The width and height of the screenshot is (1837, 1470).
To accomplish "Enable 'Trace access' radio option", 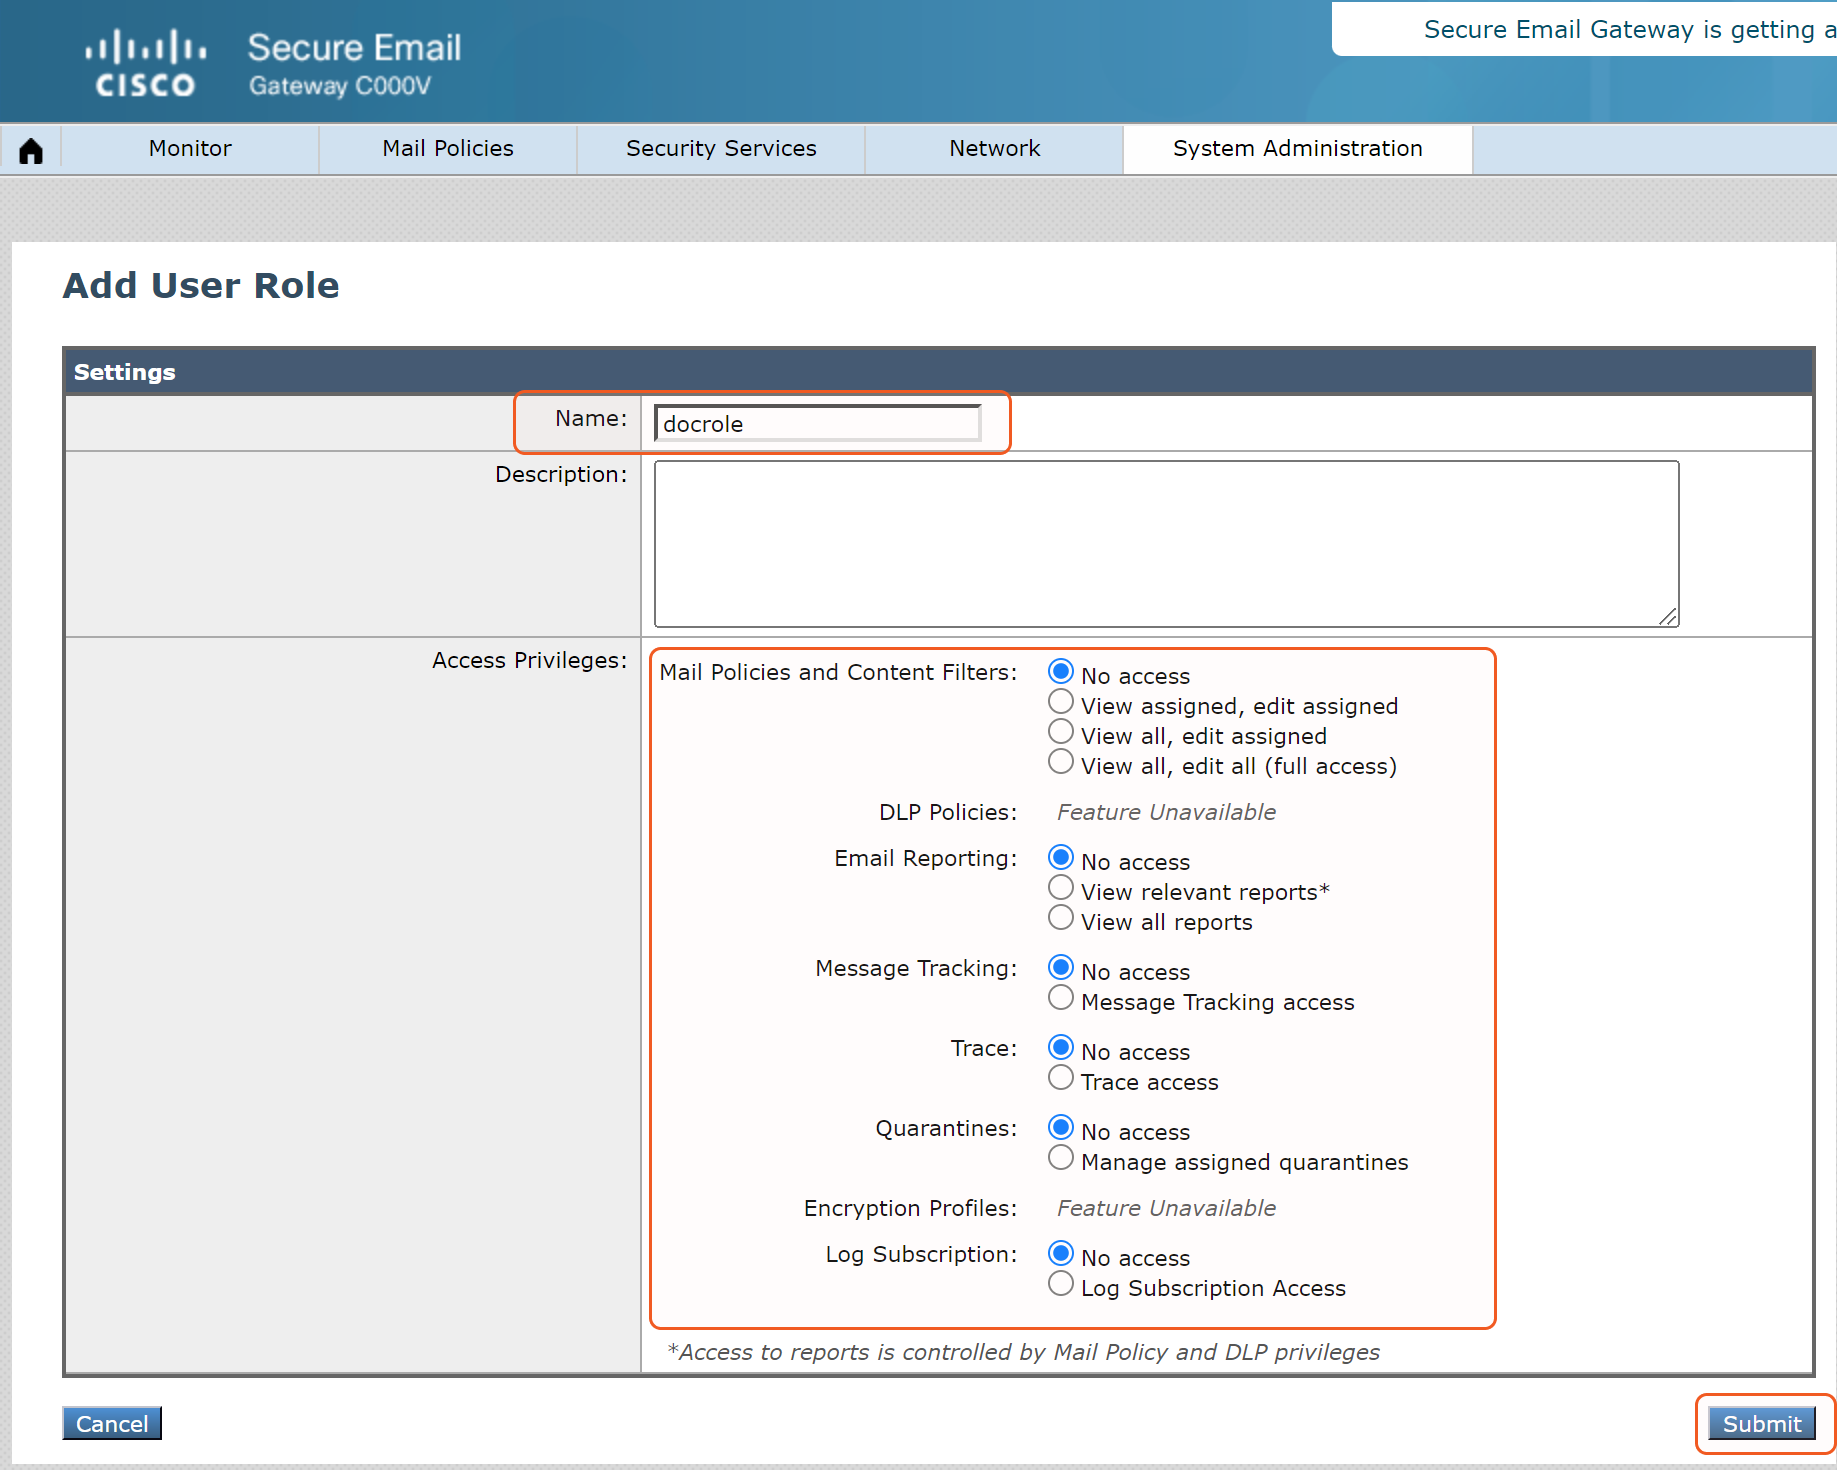I will coord(1061,1078).
